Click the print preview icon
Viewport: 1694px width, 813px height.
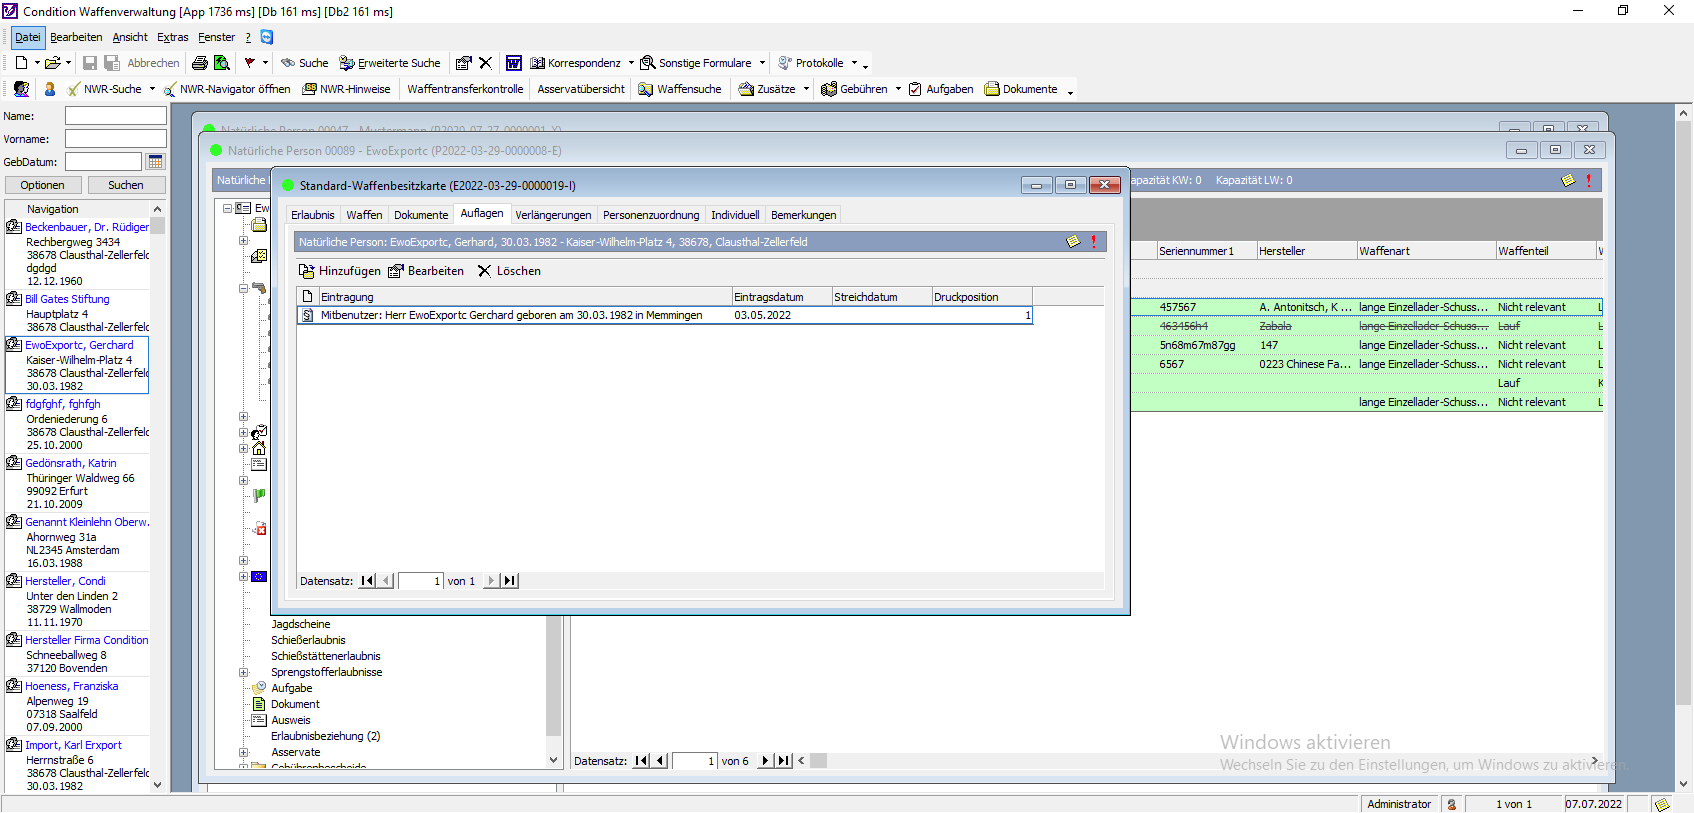click(222, 63)
